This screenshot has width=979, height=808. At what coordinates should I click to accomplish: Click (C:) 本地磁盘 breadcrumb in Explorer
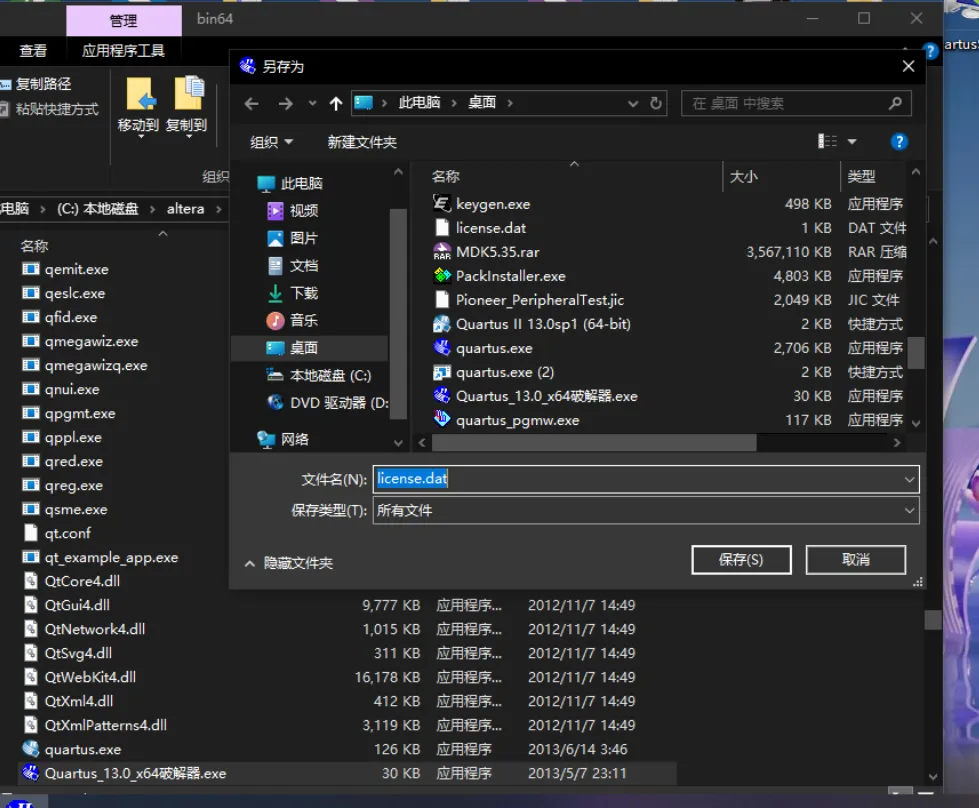97,209
